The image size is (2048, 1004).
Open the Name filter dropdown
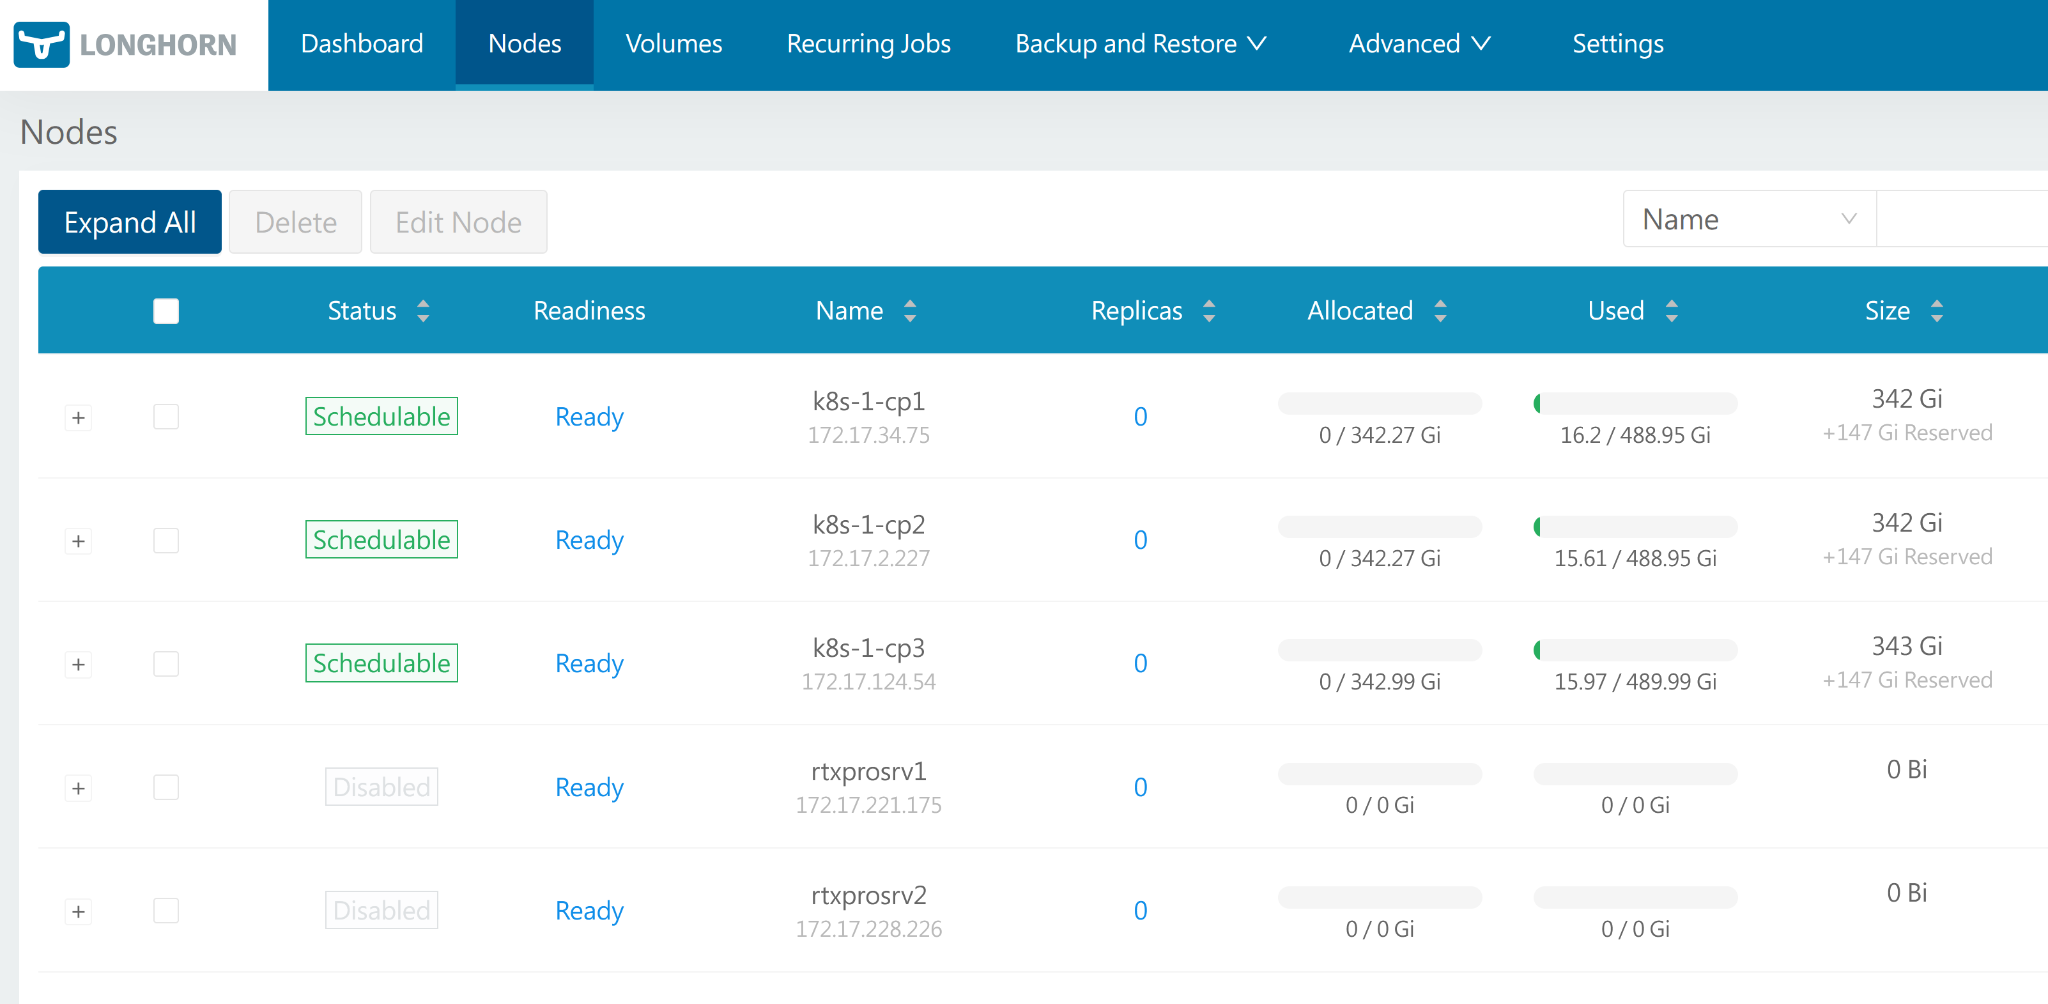(1749, 219)
